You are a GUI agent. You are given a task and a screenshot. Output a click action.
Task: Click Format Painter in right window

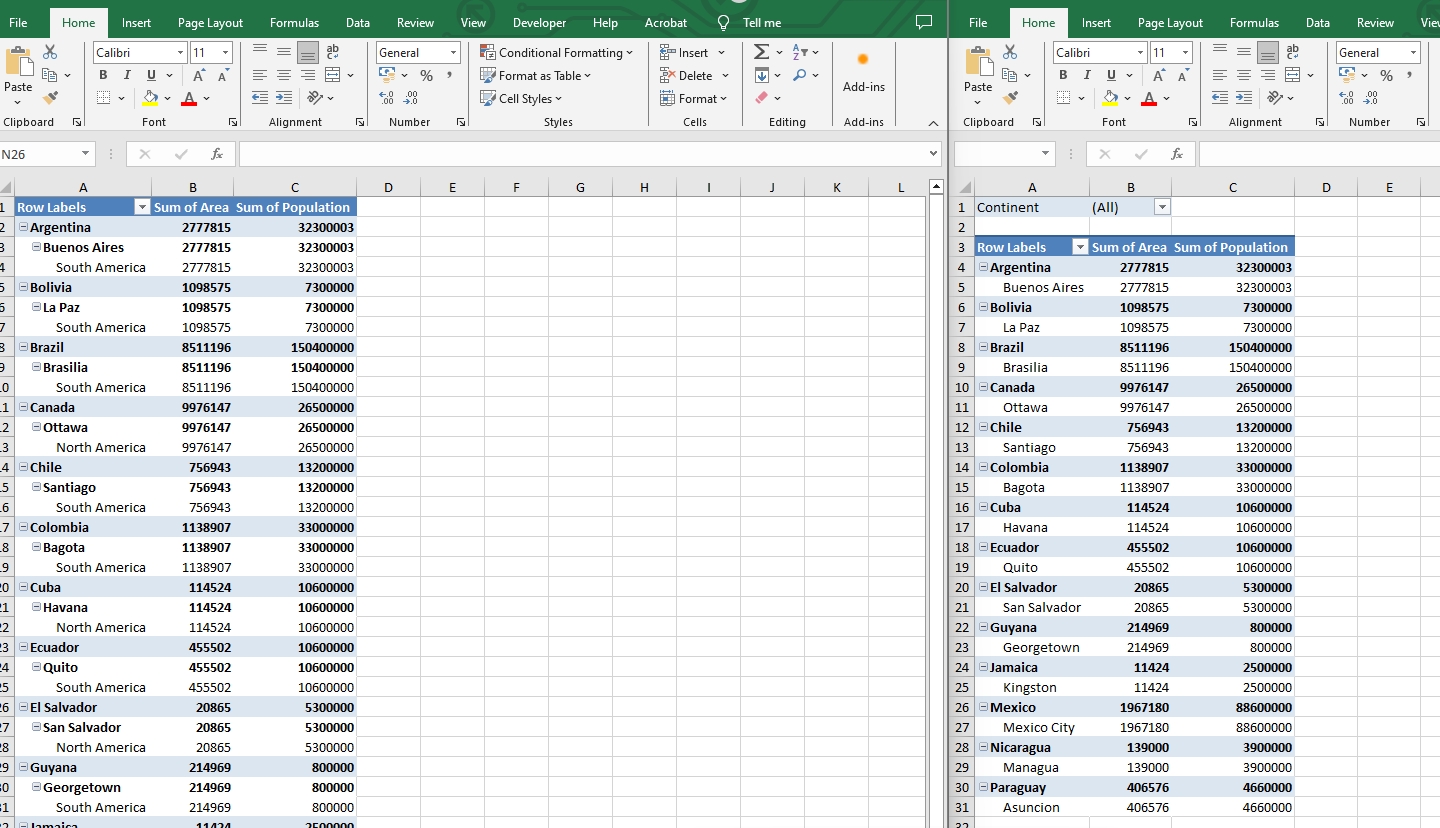coord(1010,98)
